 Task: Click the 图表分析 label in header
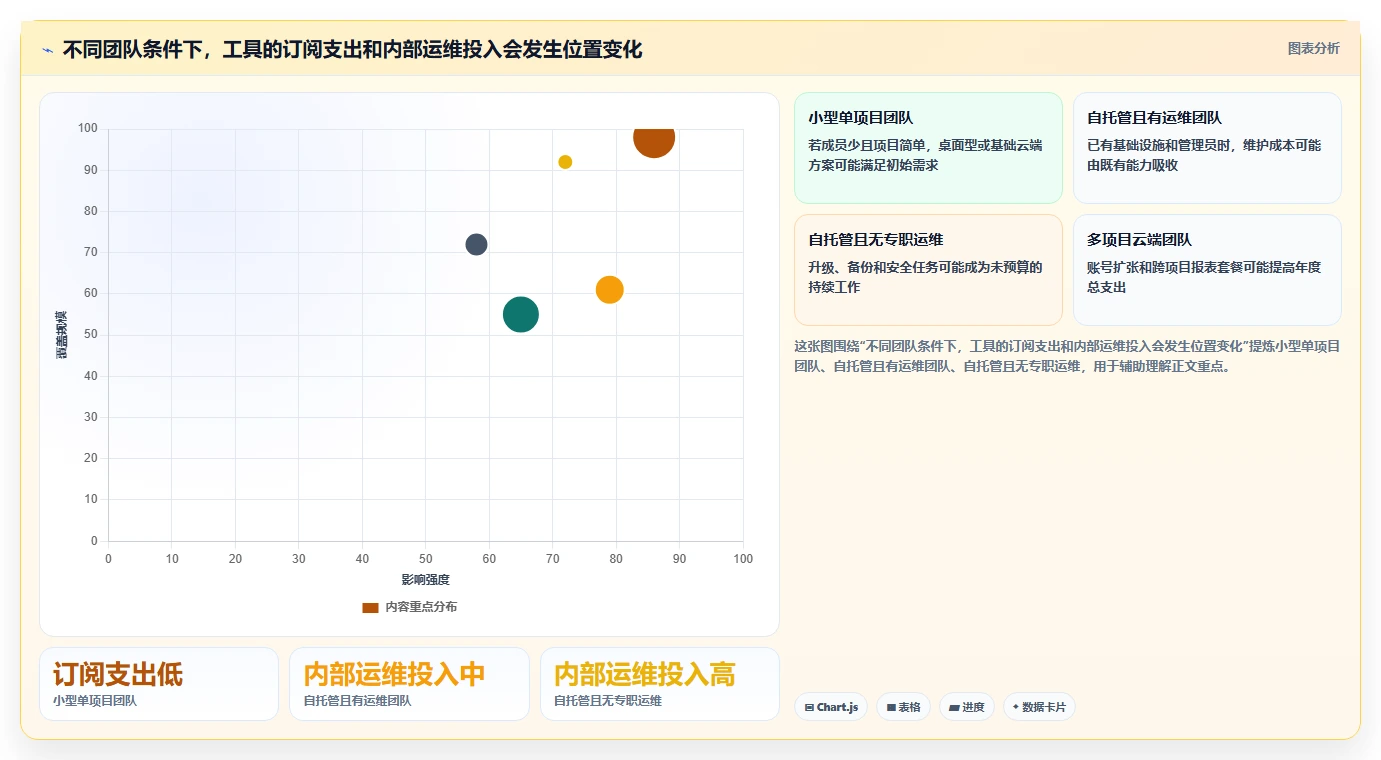tap(1313, 48)
